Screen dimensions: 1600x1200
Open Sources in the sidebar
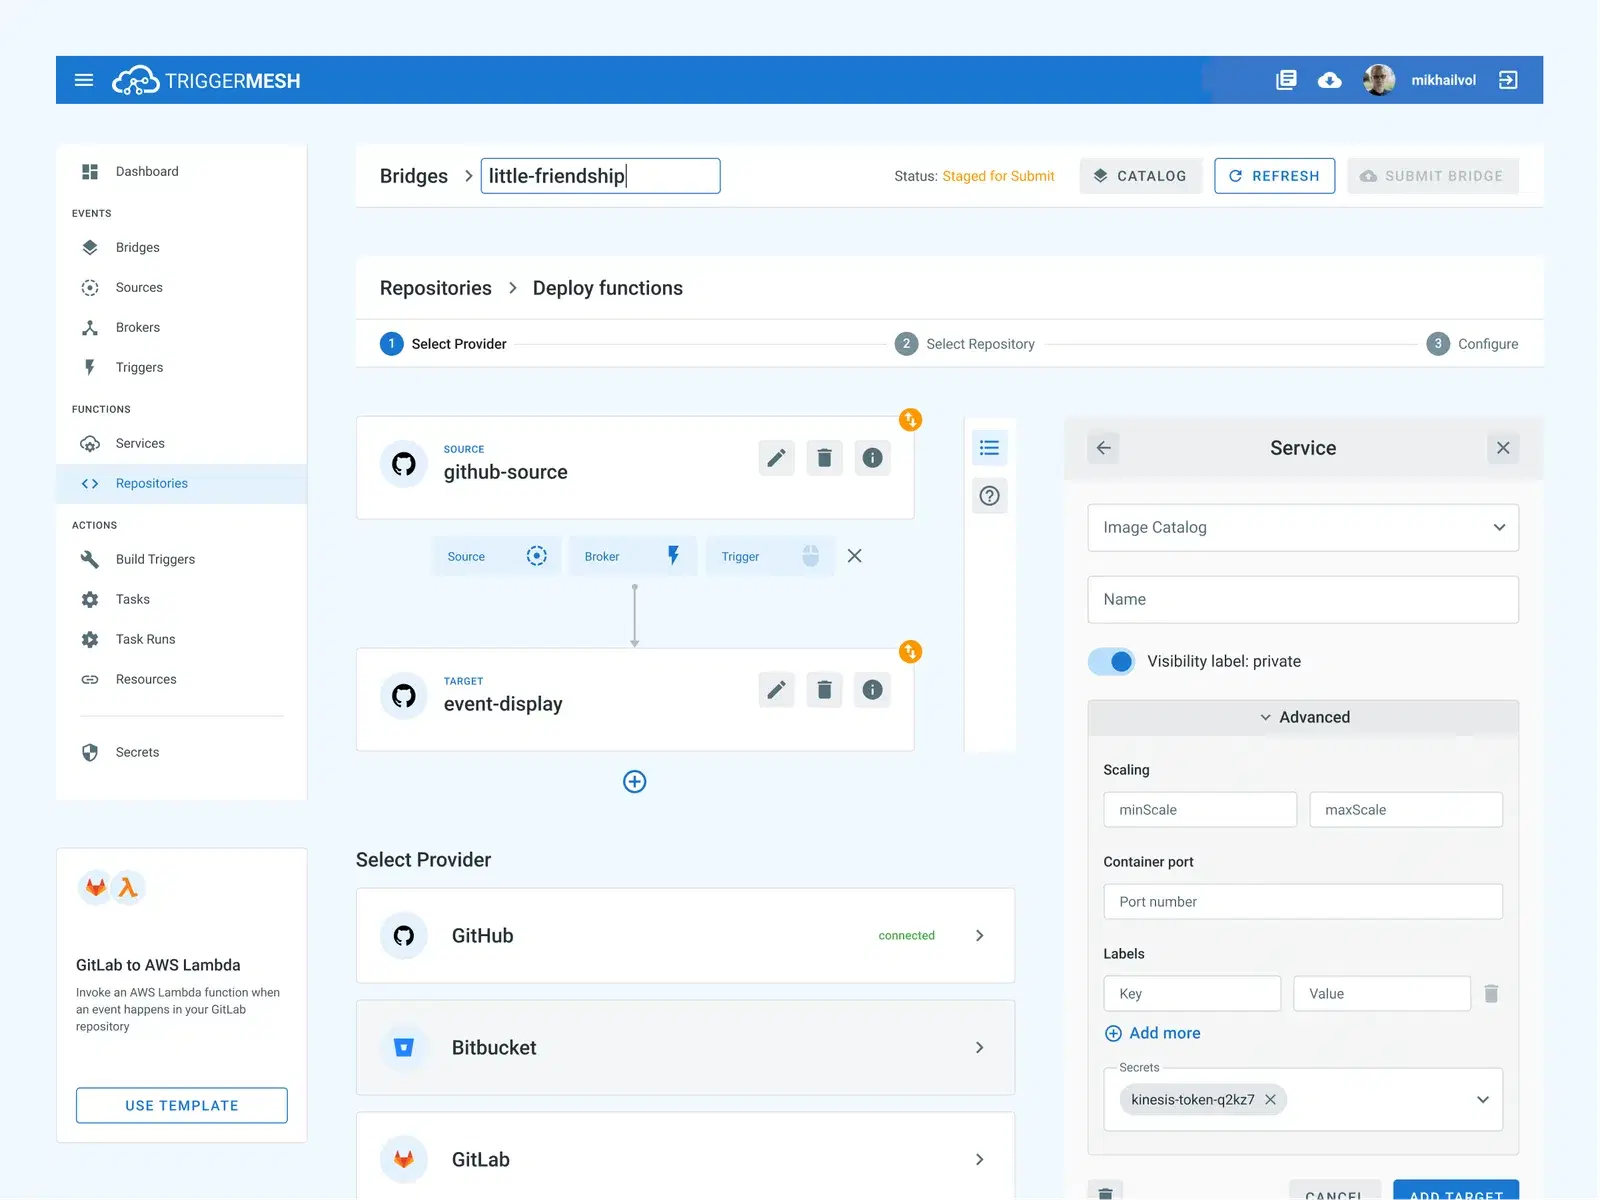click(x=181, y=288)
